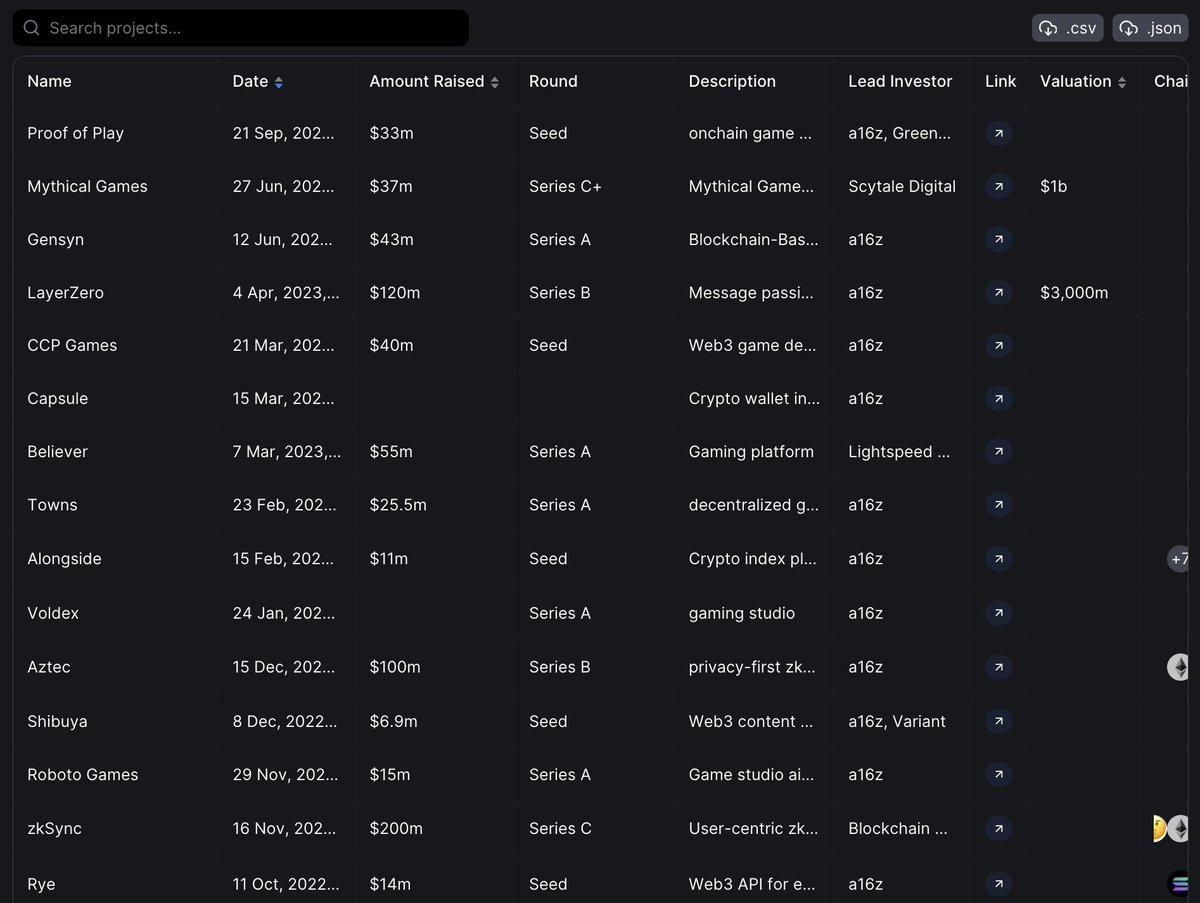The width and height of the screenshot is (1200, 903).
Task: Click the yellow chain icon on zkSync row
Action: (1160, 828)
